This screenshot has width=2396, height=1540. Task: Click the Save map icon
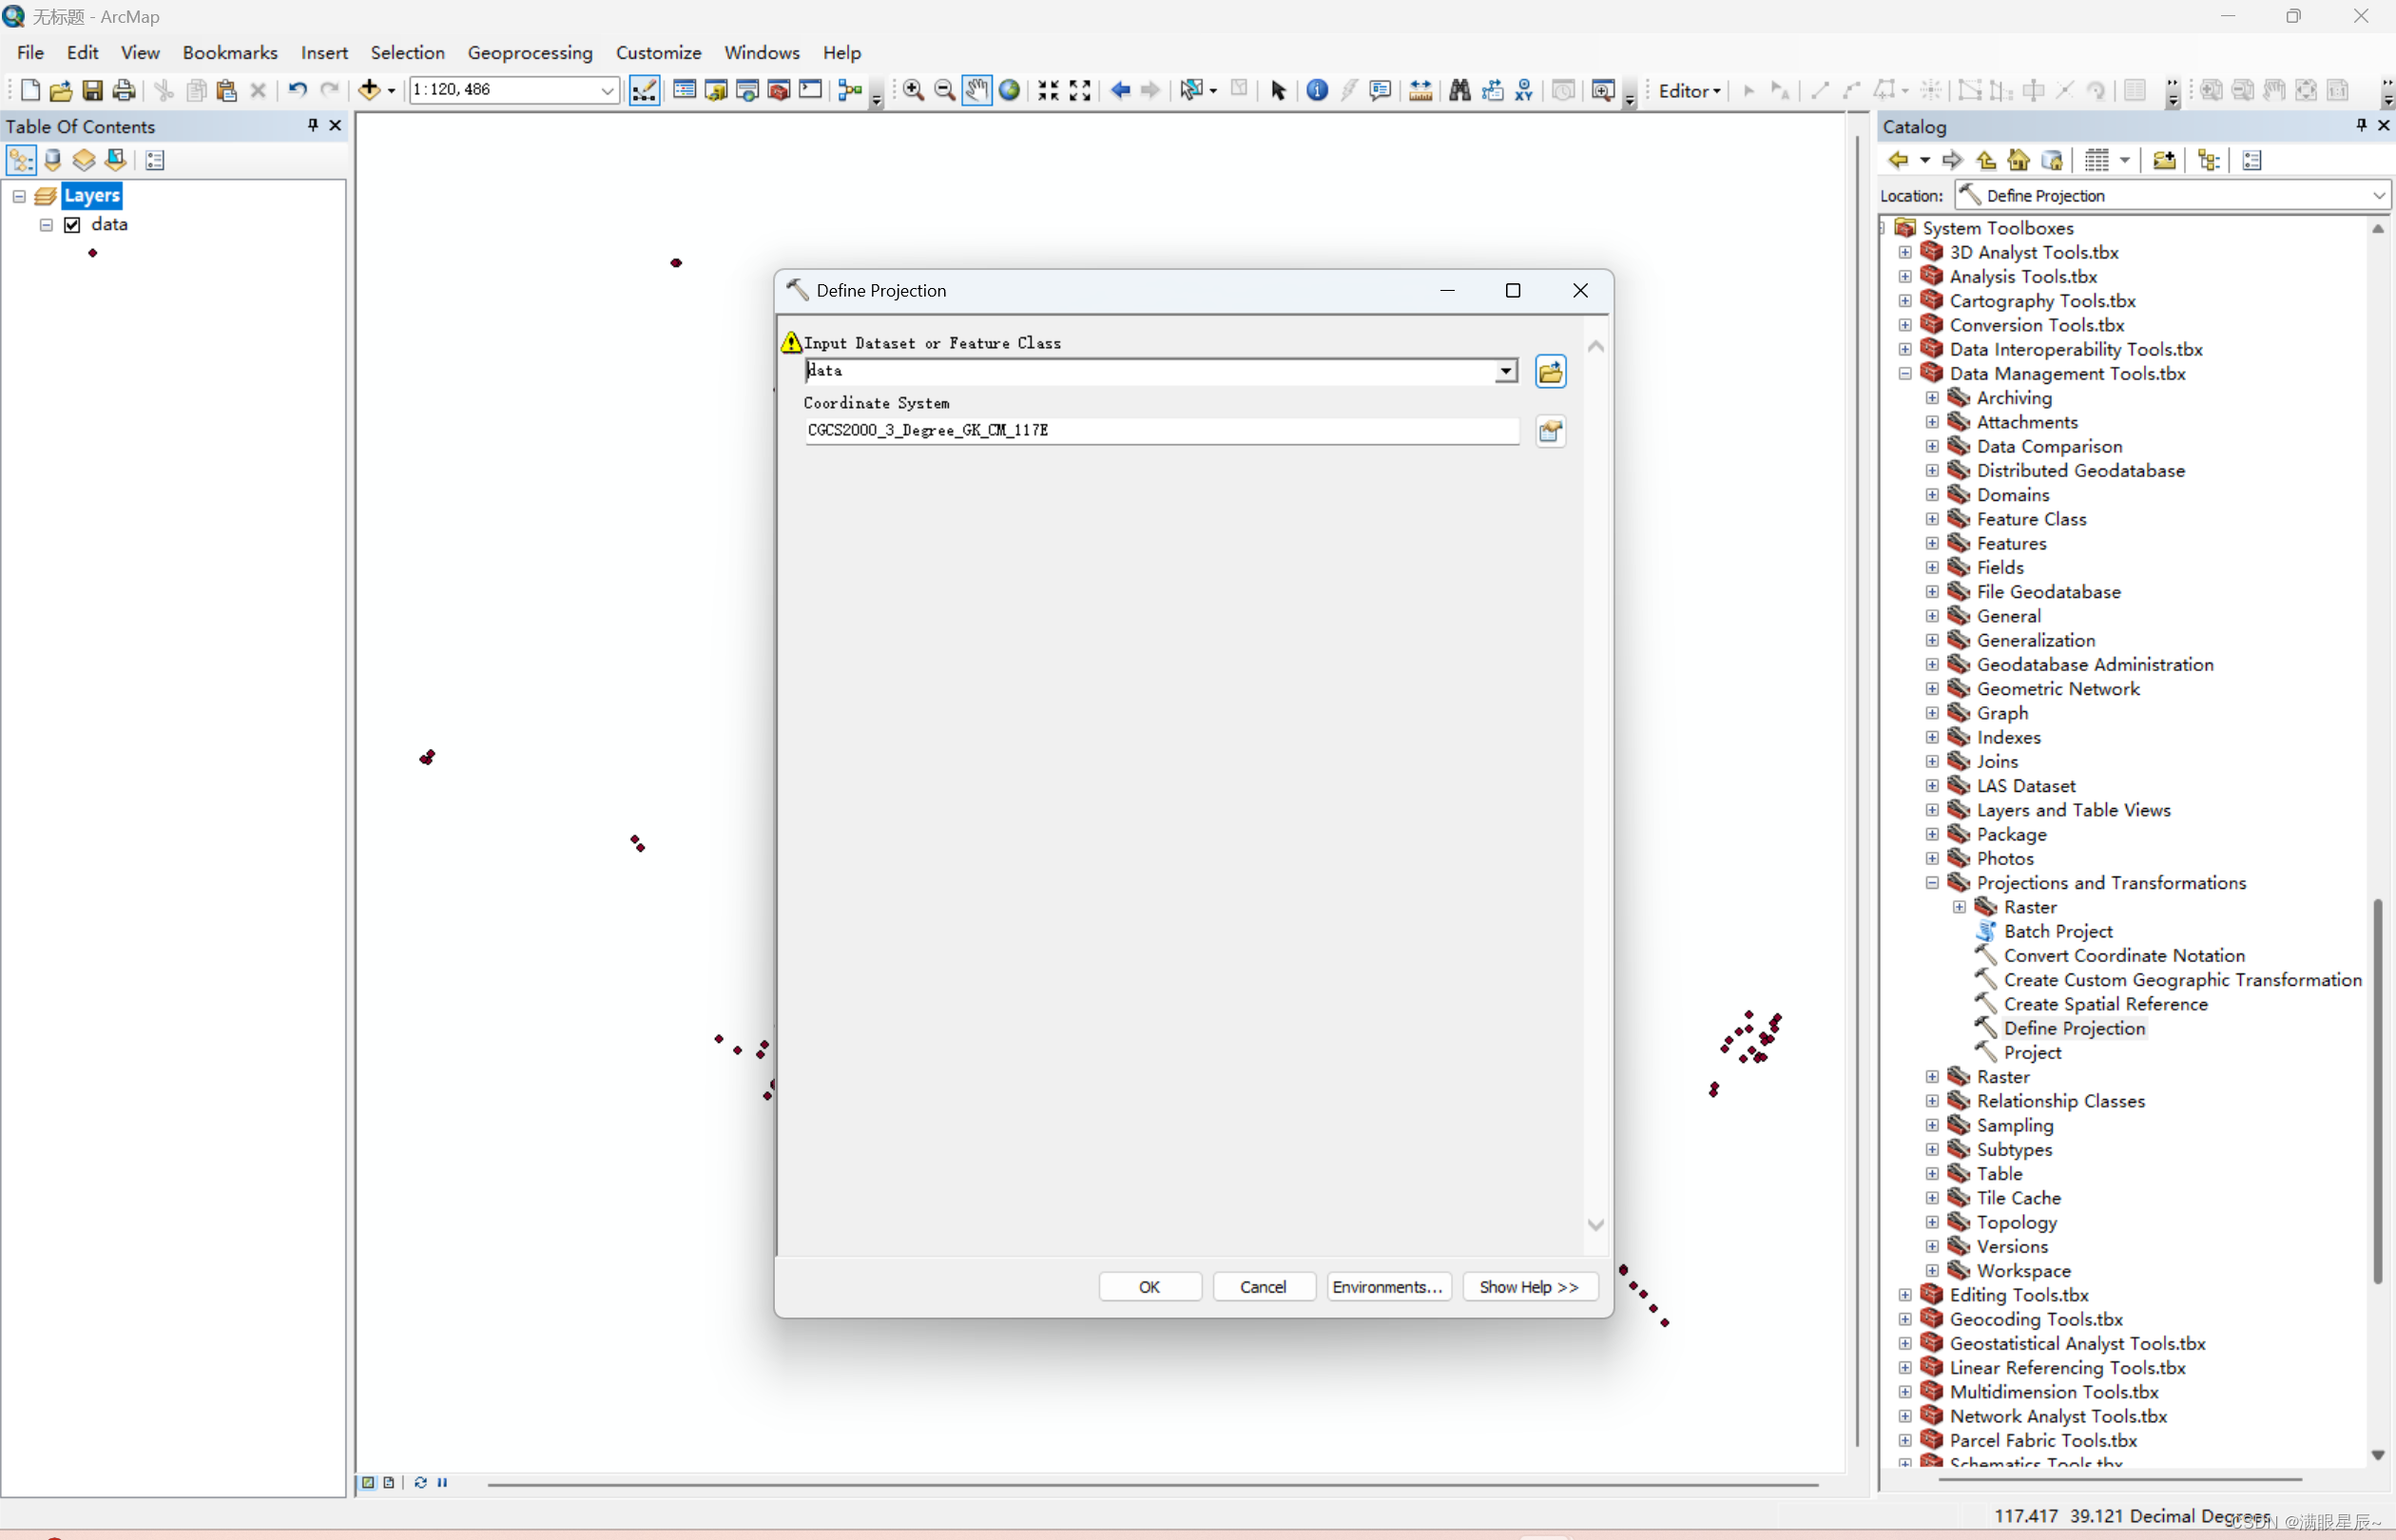click(x=92, y=90)
